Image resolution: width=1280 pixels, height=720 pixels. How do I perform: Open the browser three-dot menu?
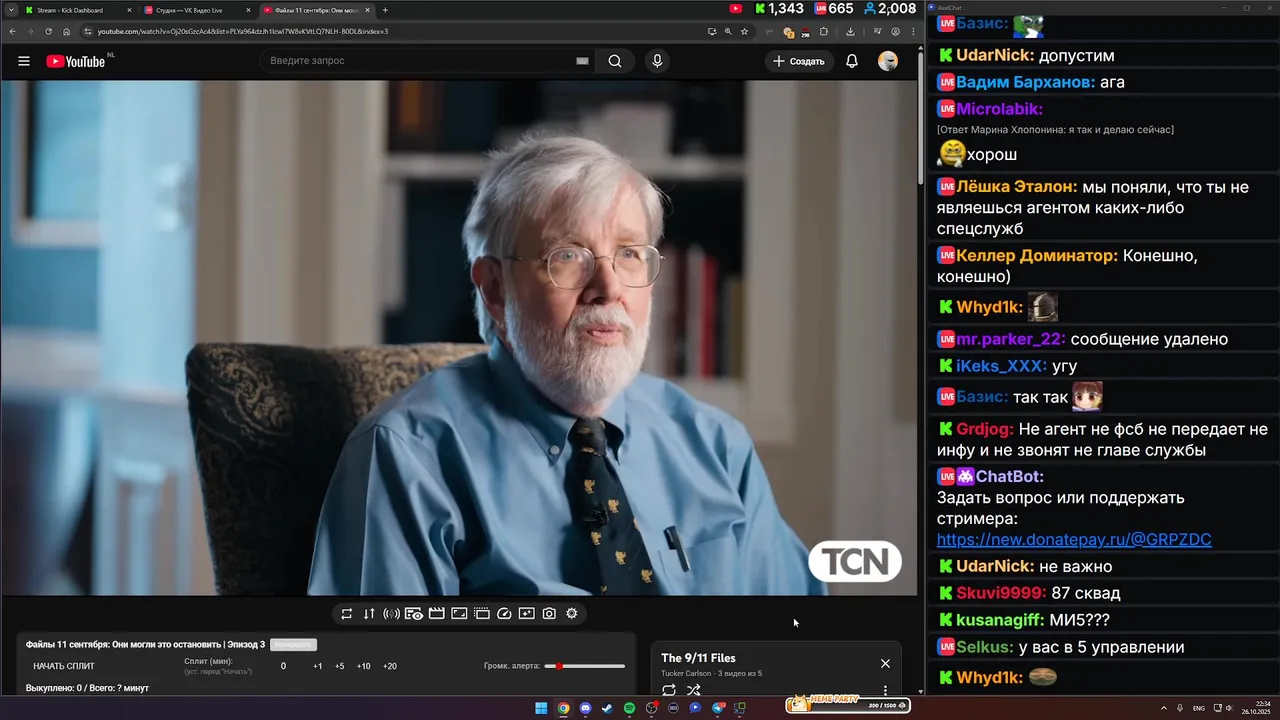(x=913, y=31)
